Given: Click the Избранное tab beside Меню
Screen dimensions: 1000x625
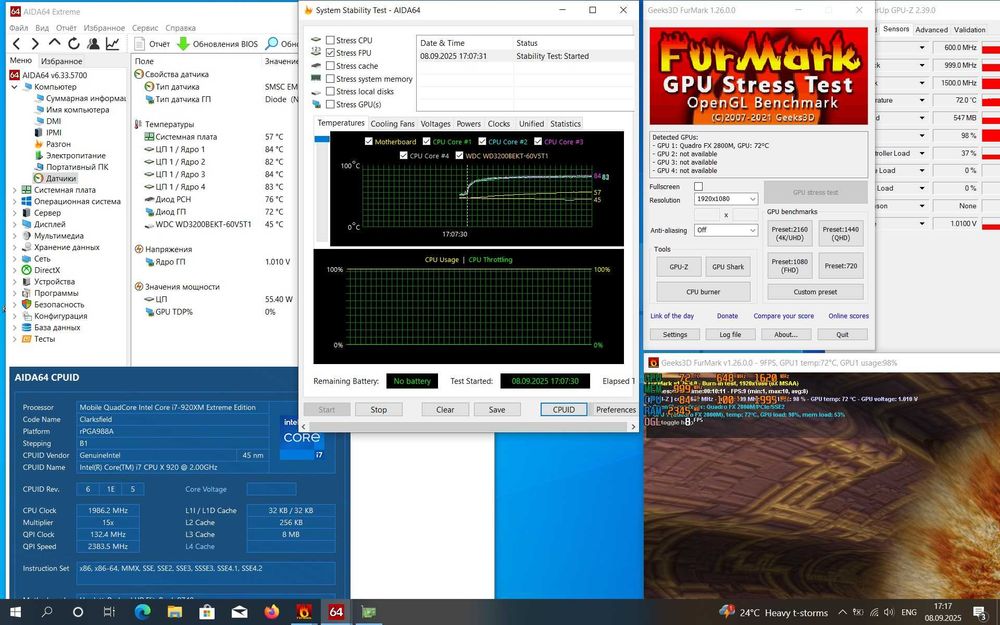Looking at the screenshot, I should click(61, 61).
